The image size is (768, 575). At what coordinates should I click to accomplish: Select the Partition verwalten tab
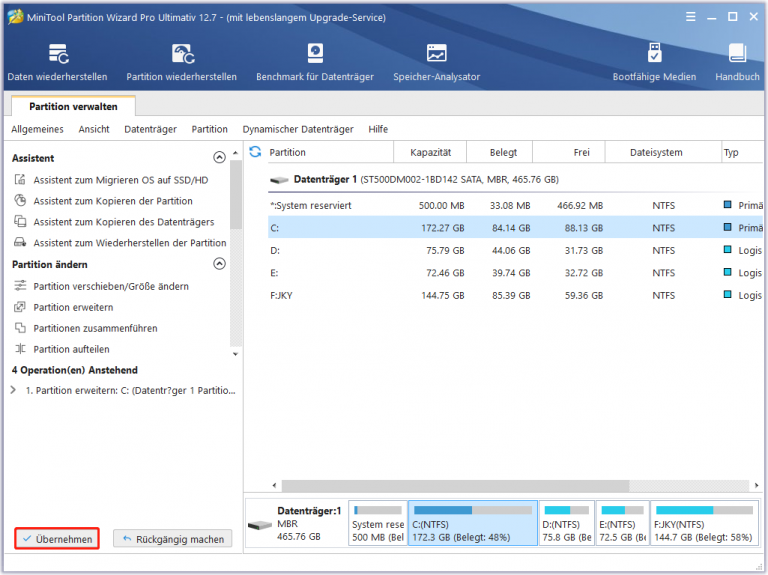[x=72, y=106]
